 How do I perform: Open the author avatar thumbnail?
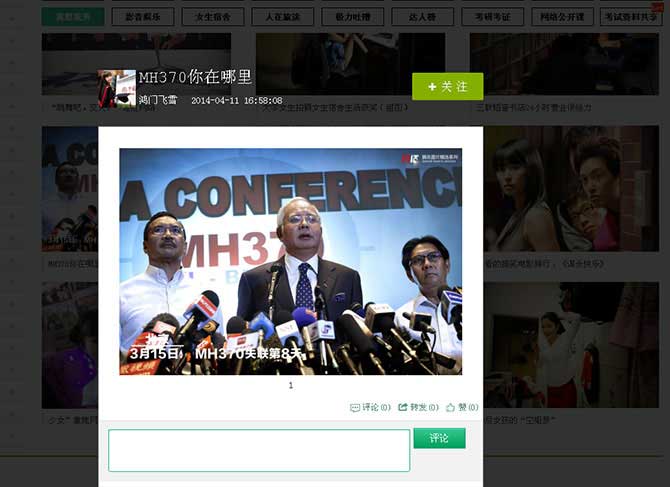pyautogui.click(x=117, y=88)
